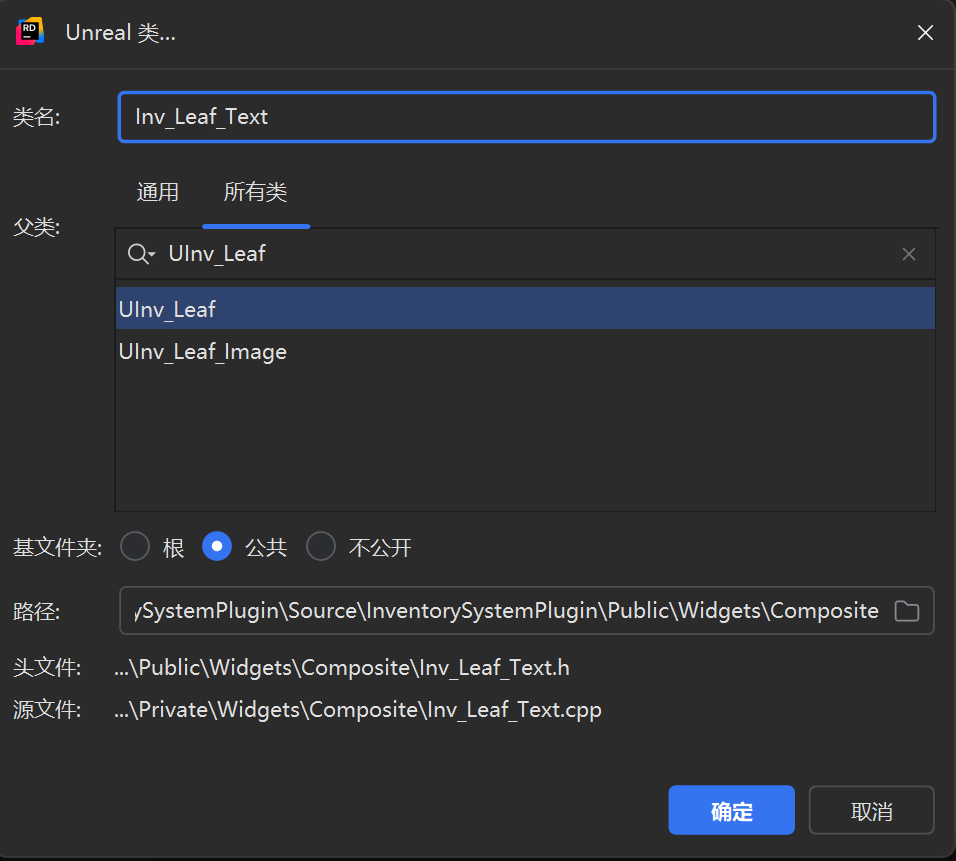Focus the UInv_Leaf search text field
Viewport: 956px width, 861px height.
pyautogui.click(x=530, y=254)
